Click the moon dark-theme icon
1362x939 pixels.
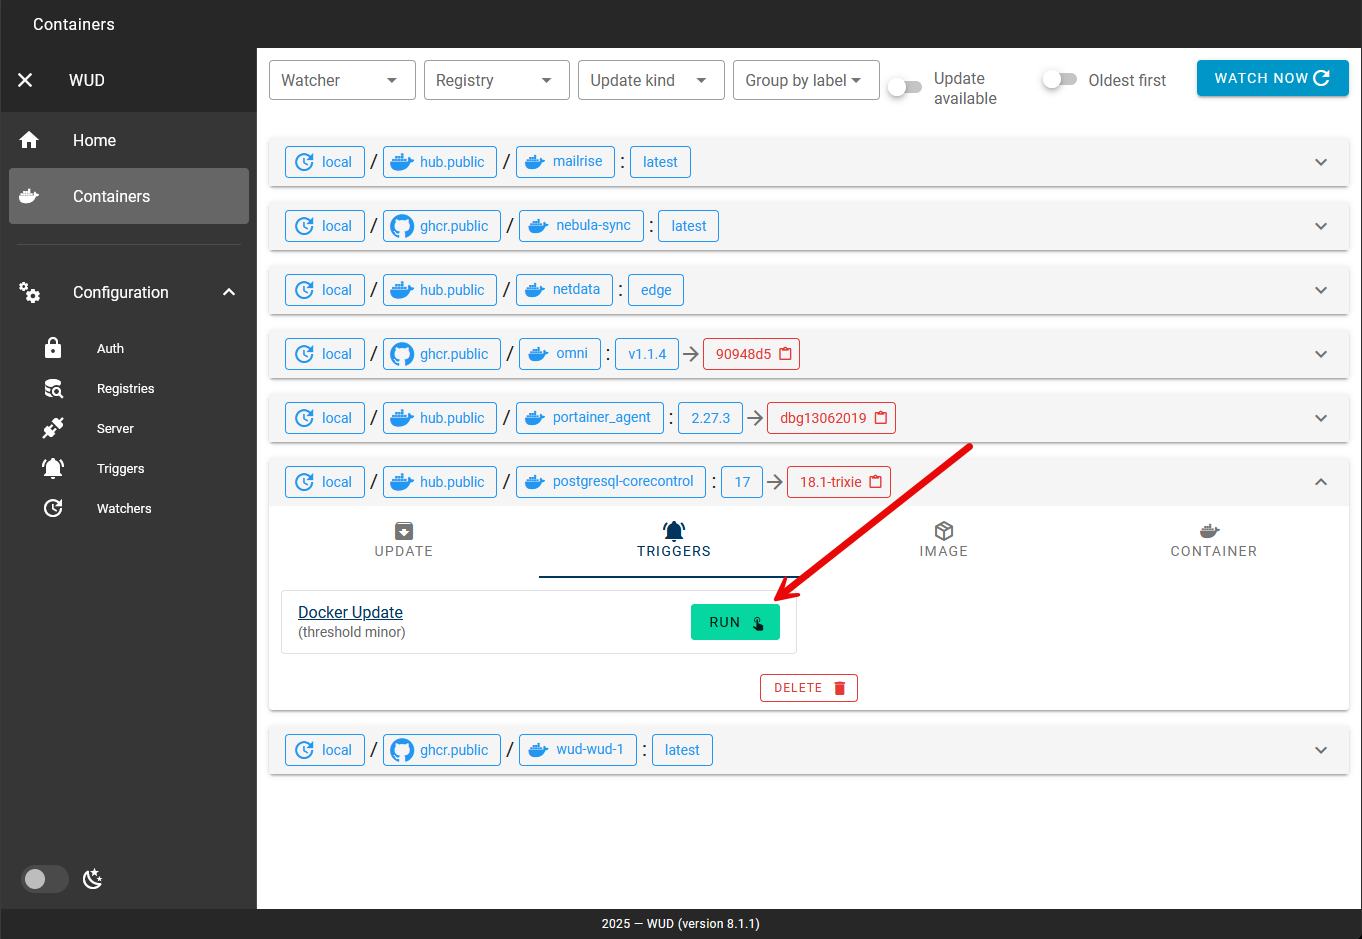93,879
